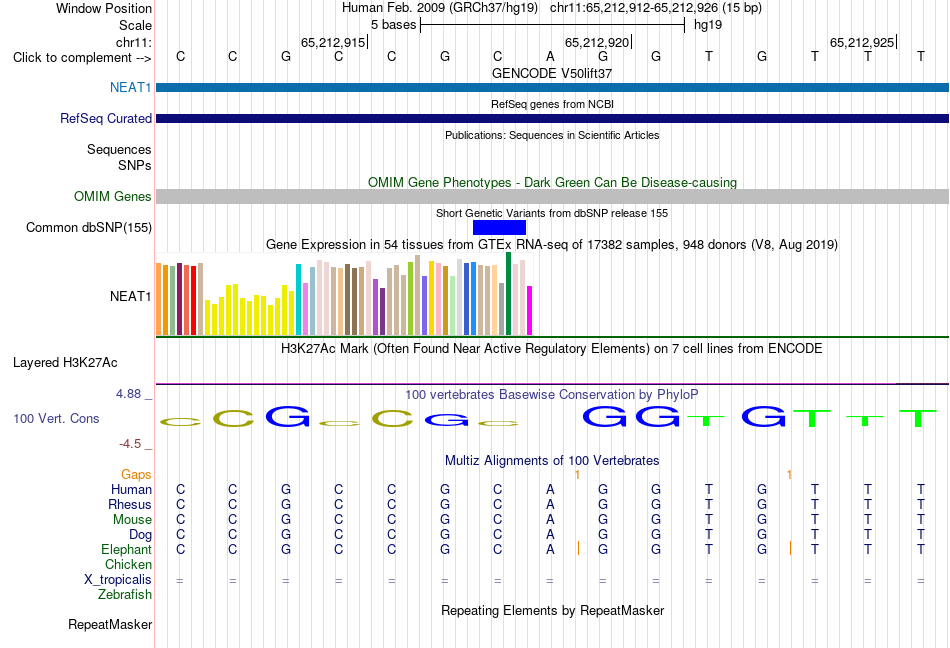Click the X_tropicalis alignment row label
Screen dimensions: 950x648
click(x=118, y=580)
